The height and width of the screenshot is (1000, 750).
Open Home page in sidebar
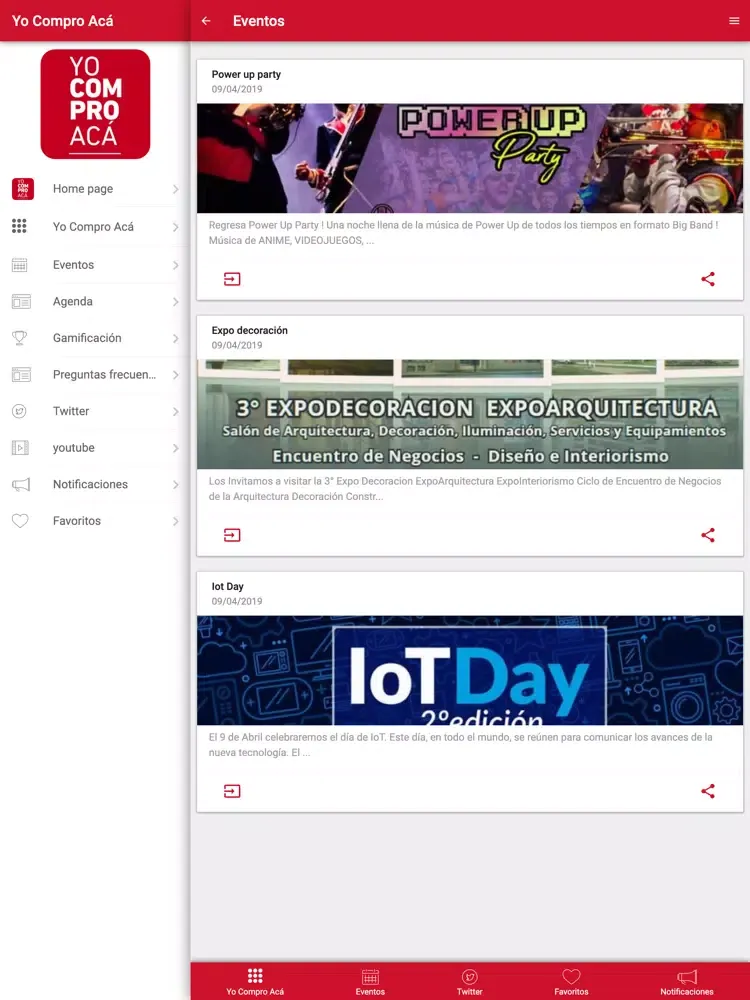click(96, 189)
